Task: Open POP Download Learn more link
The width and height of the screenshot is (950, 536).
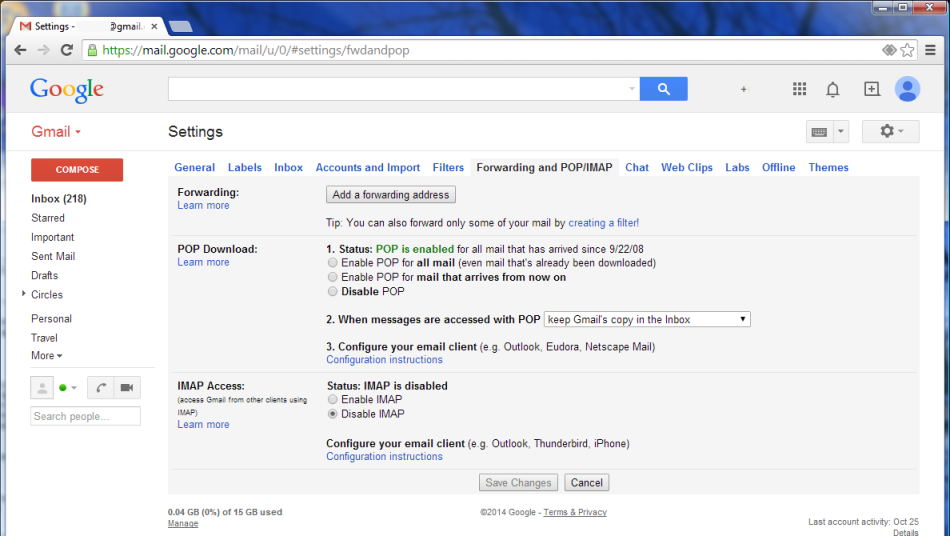Action: [x=203, y=262]
